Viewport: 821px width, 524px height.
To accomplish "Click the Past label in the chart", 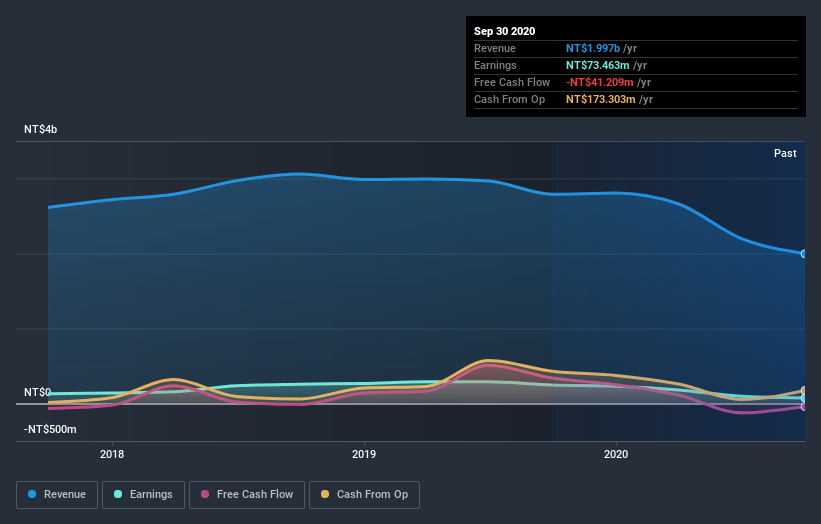I will 785,153.
